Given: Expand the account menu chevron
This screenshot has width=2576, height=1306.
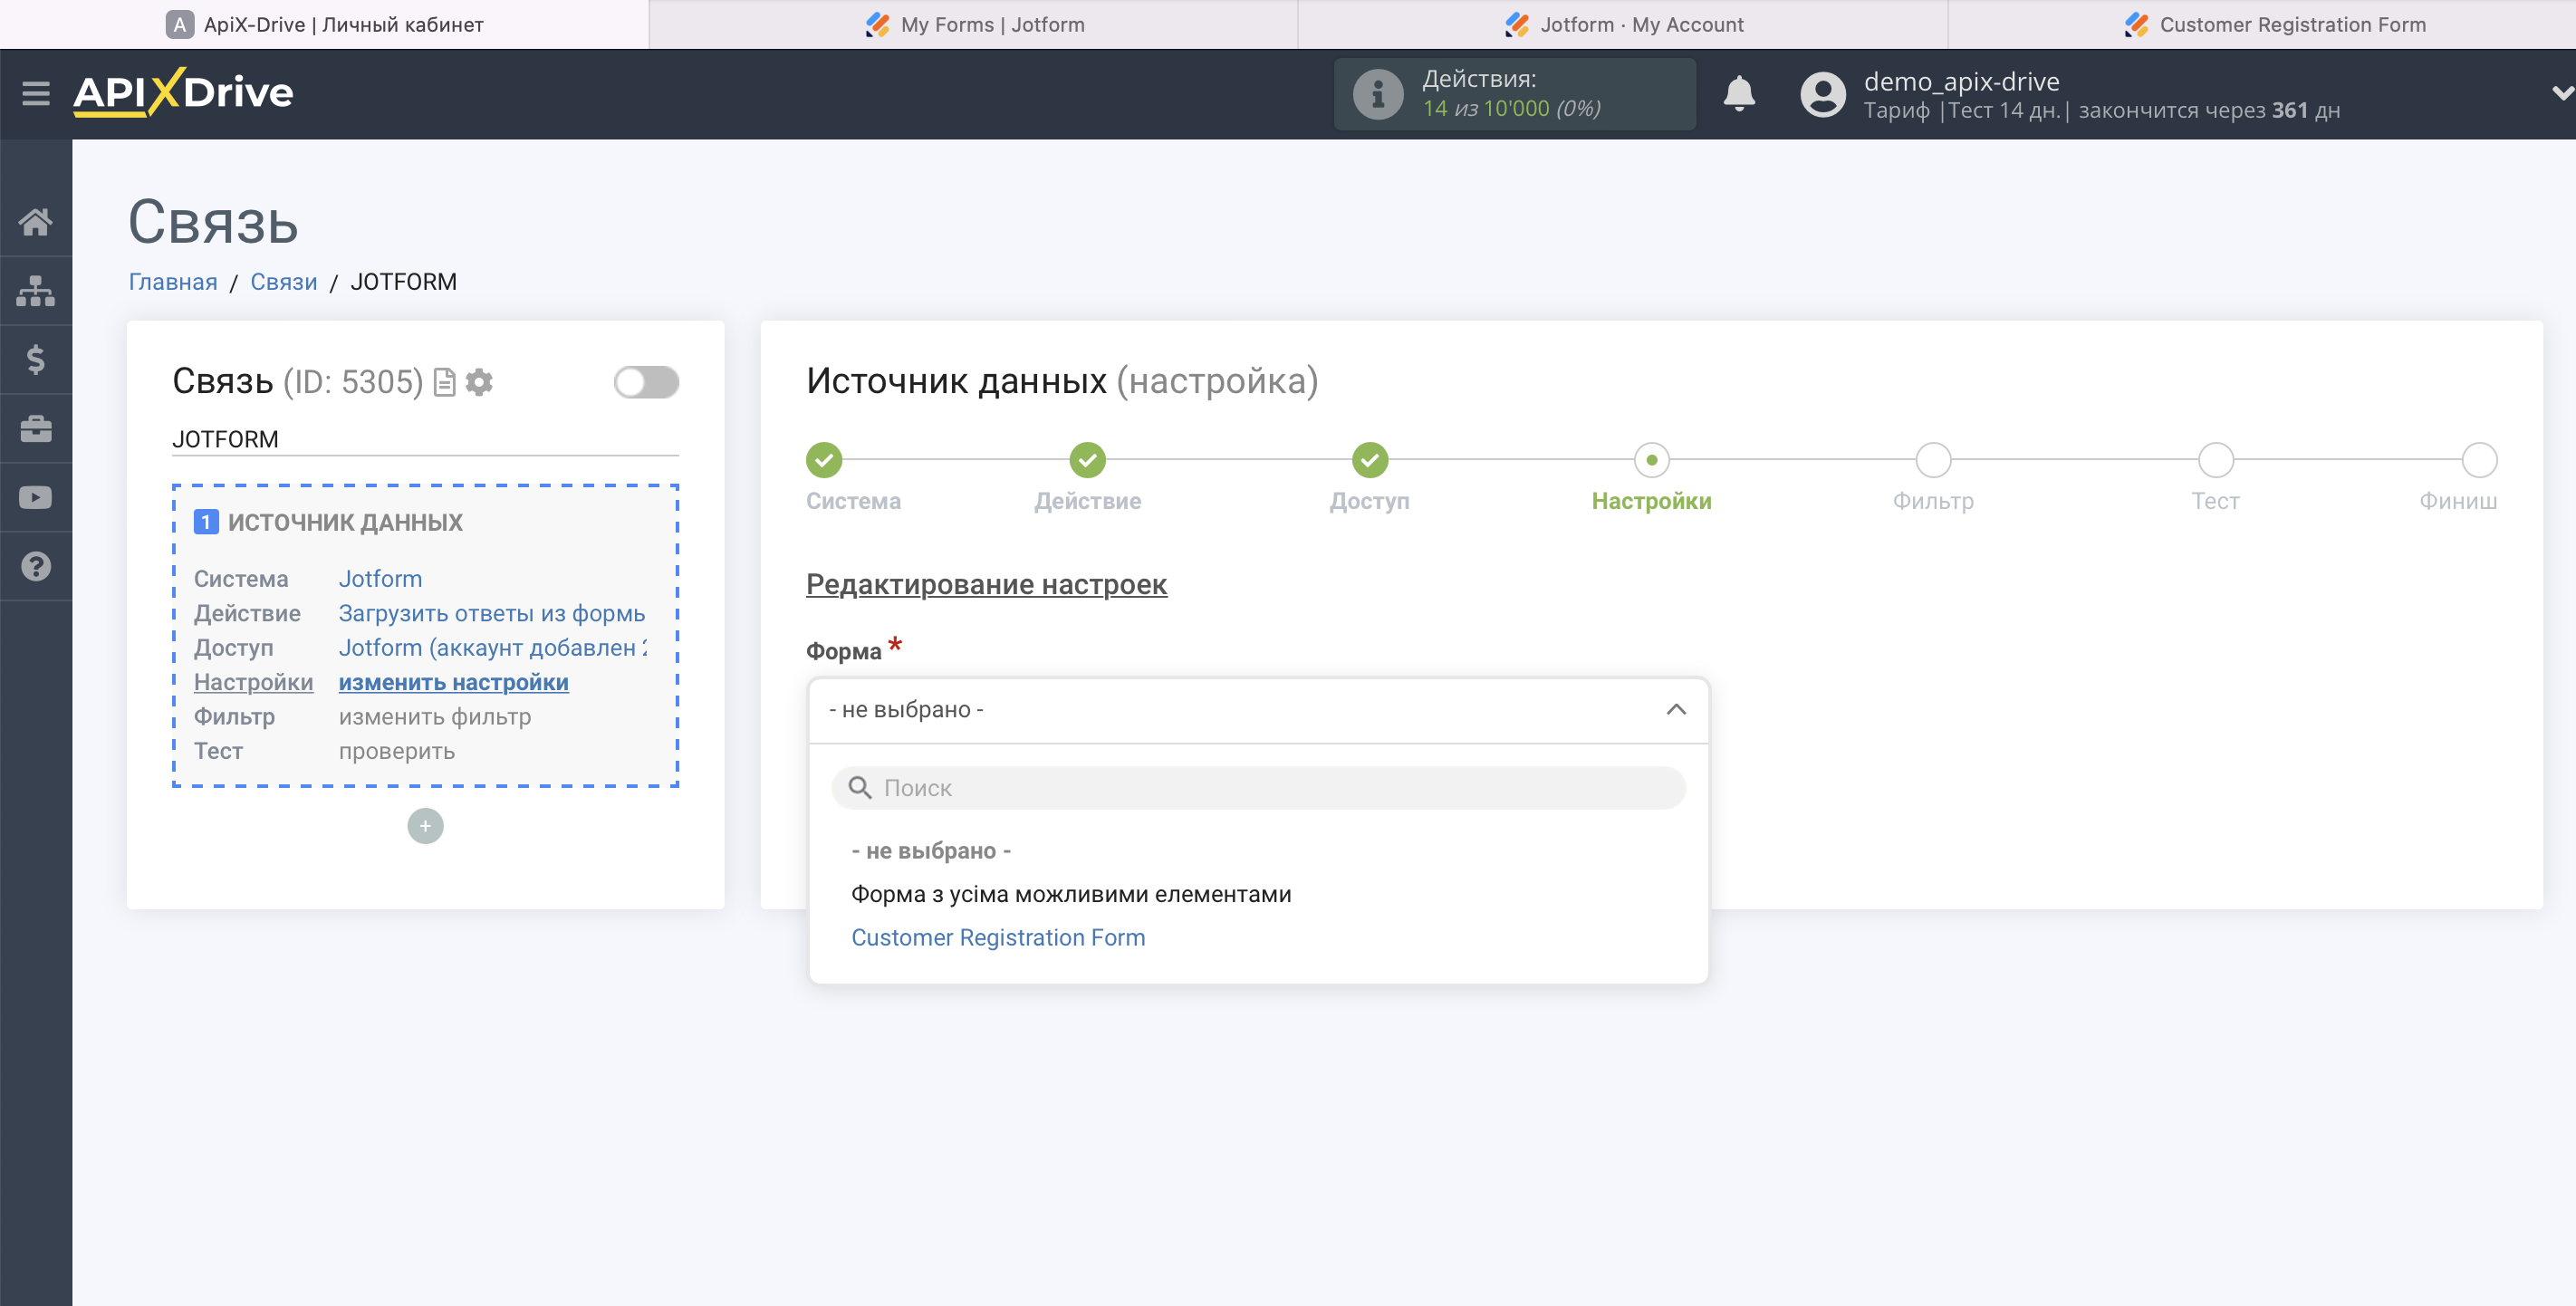Looking at the screenshot, I should click(x=2562, y=93).
